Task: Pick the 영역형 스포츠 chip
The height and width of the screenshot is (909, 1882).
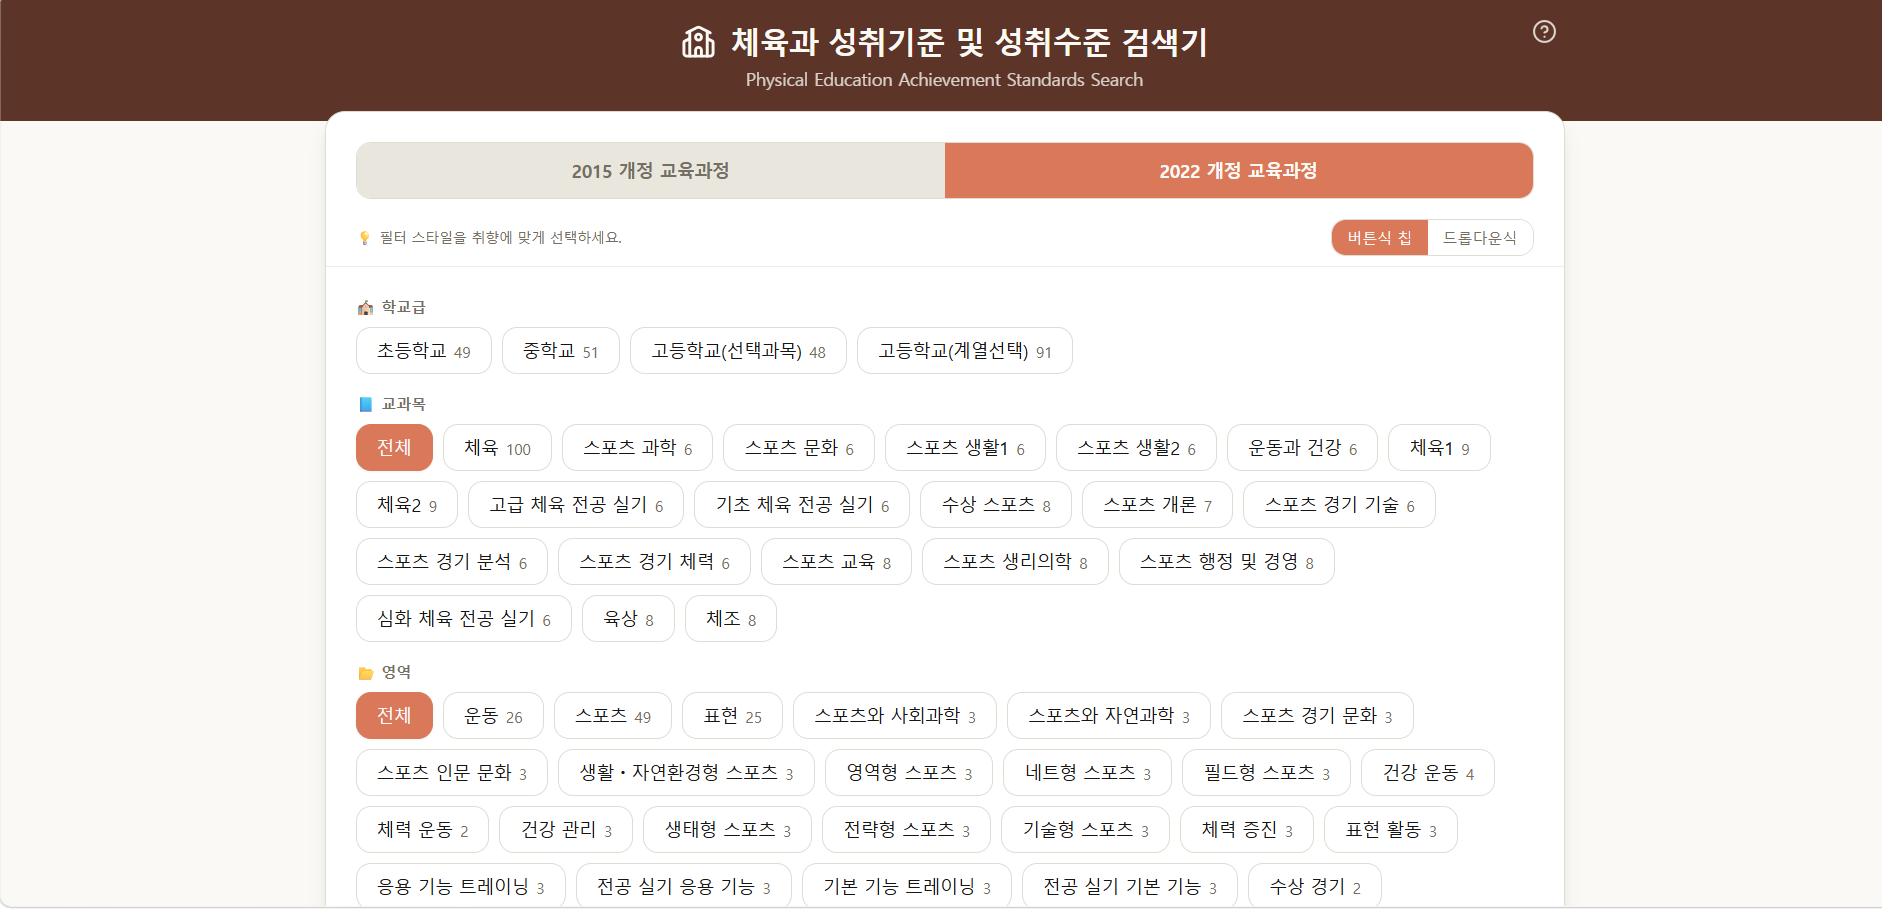Action: coord(909,773)
